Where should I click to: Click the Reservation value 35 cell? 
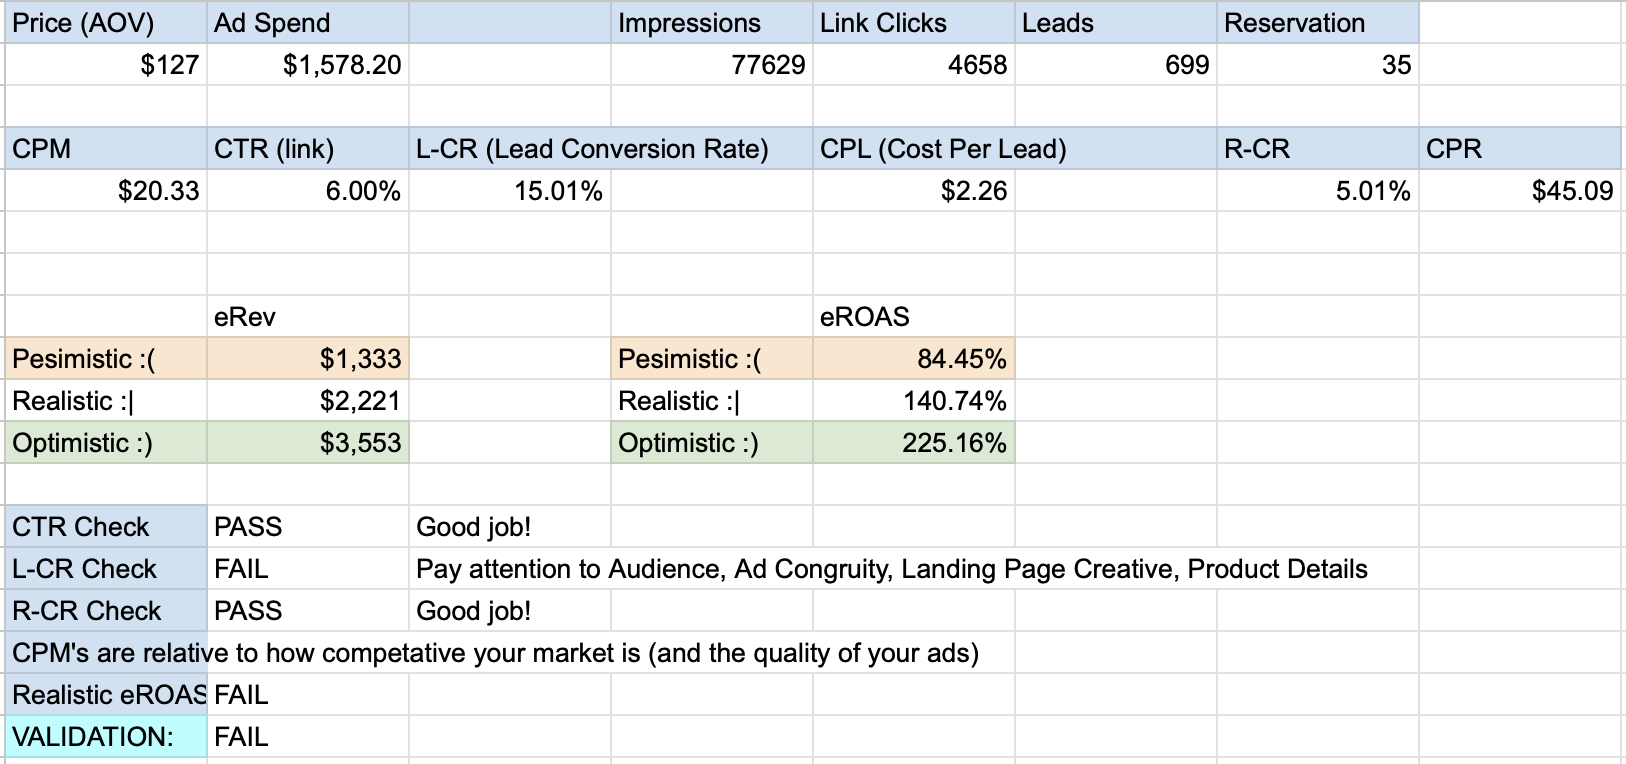point(1318,65)
